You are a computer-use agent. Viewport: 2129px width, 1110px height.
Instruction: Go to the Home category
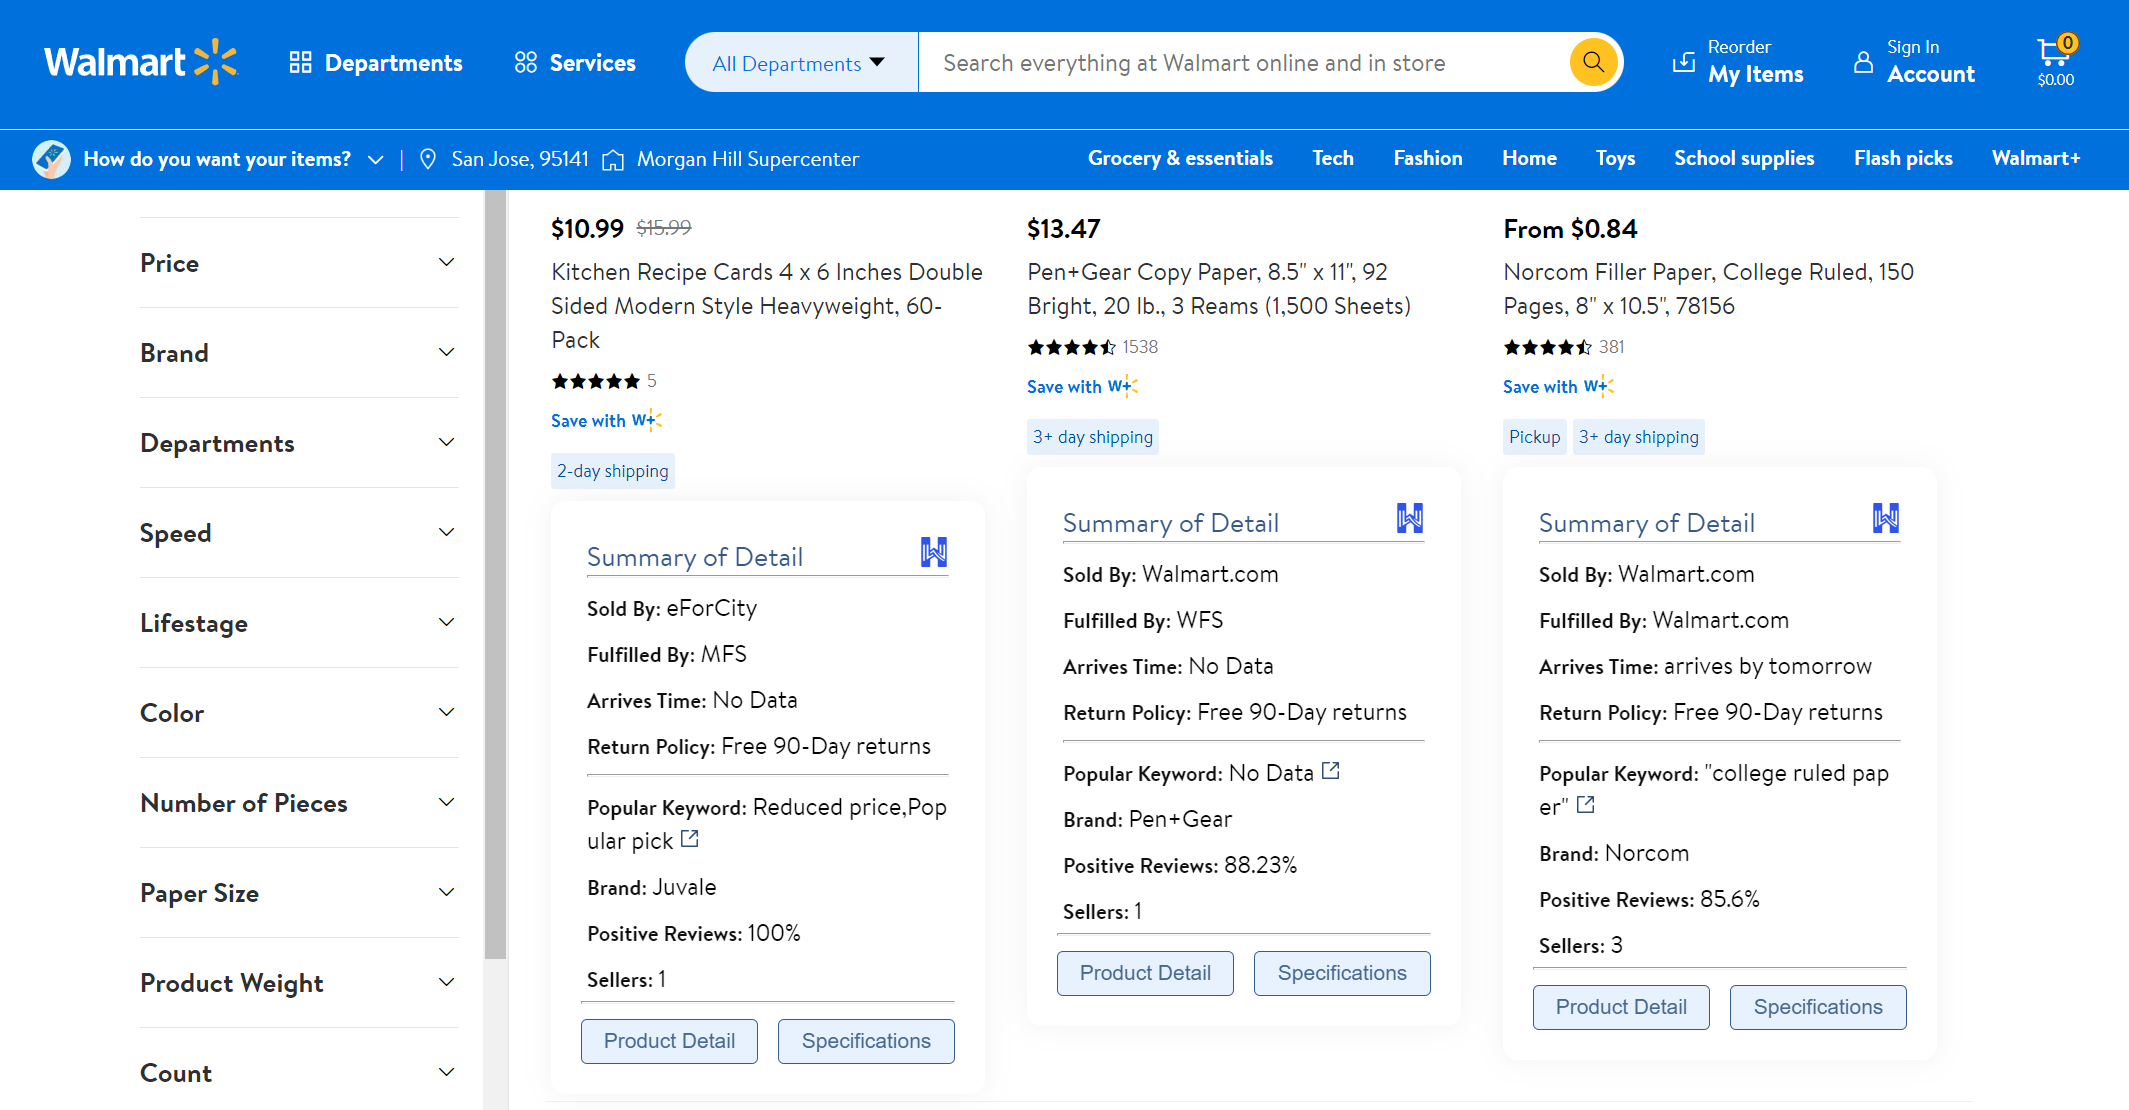click(x=1529, y=158)
